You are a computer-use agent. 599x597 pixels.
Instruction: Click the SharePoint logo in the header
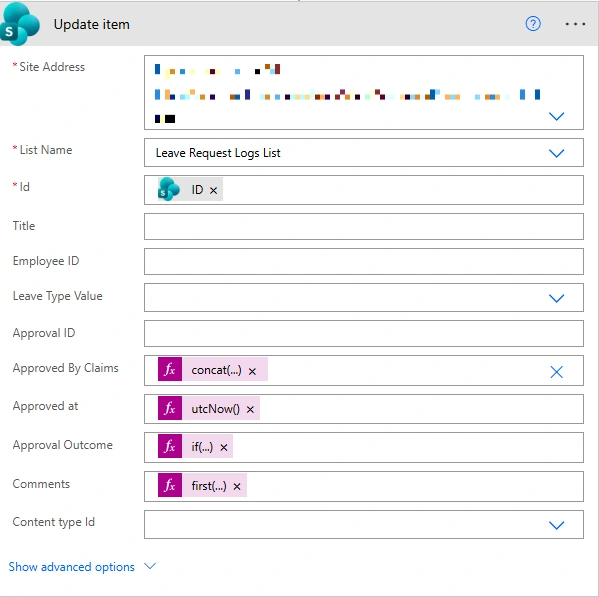point(20,24)
